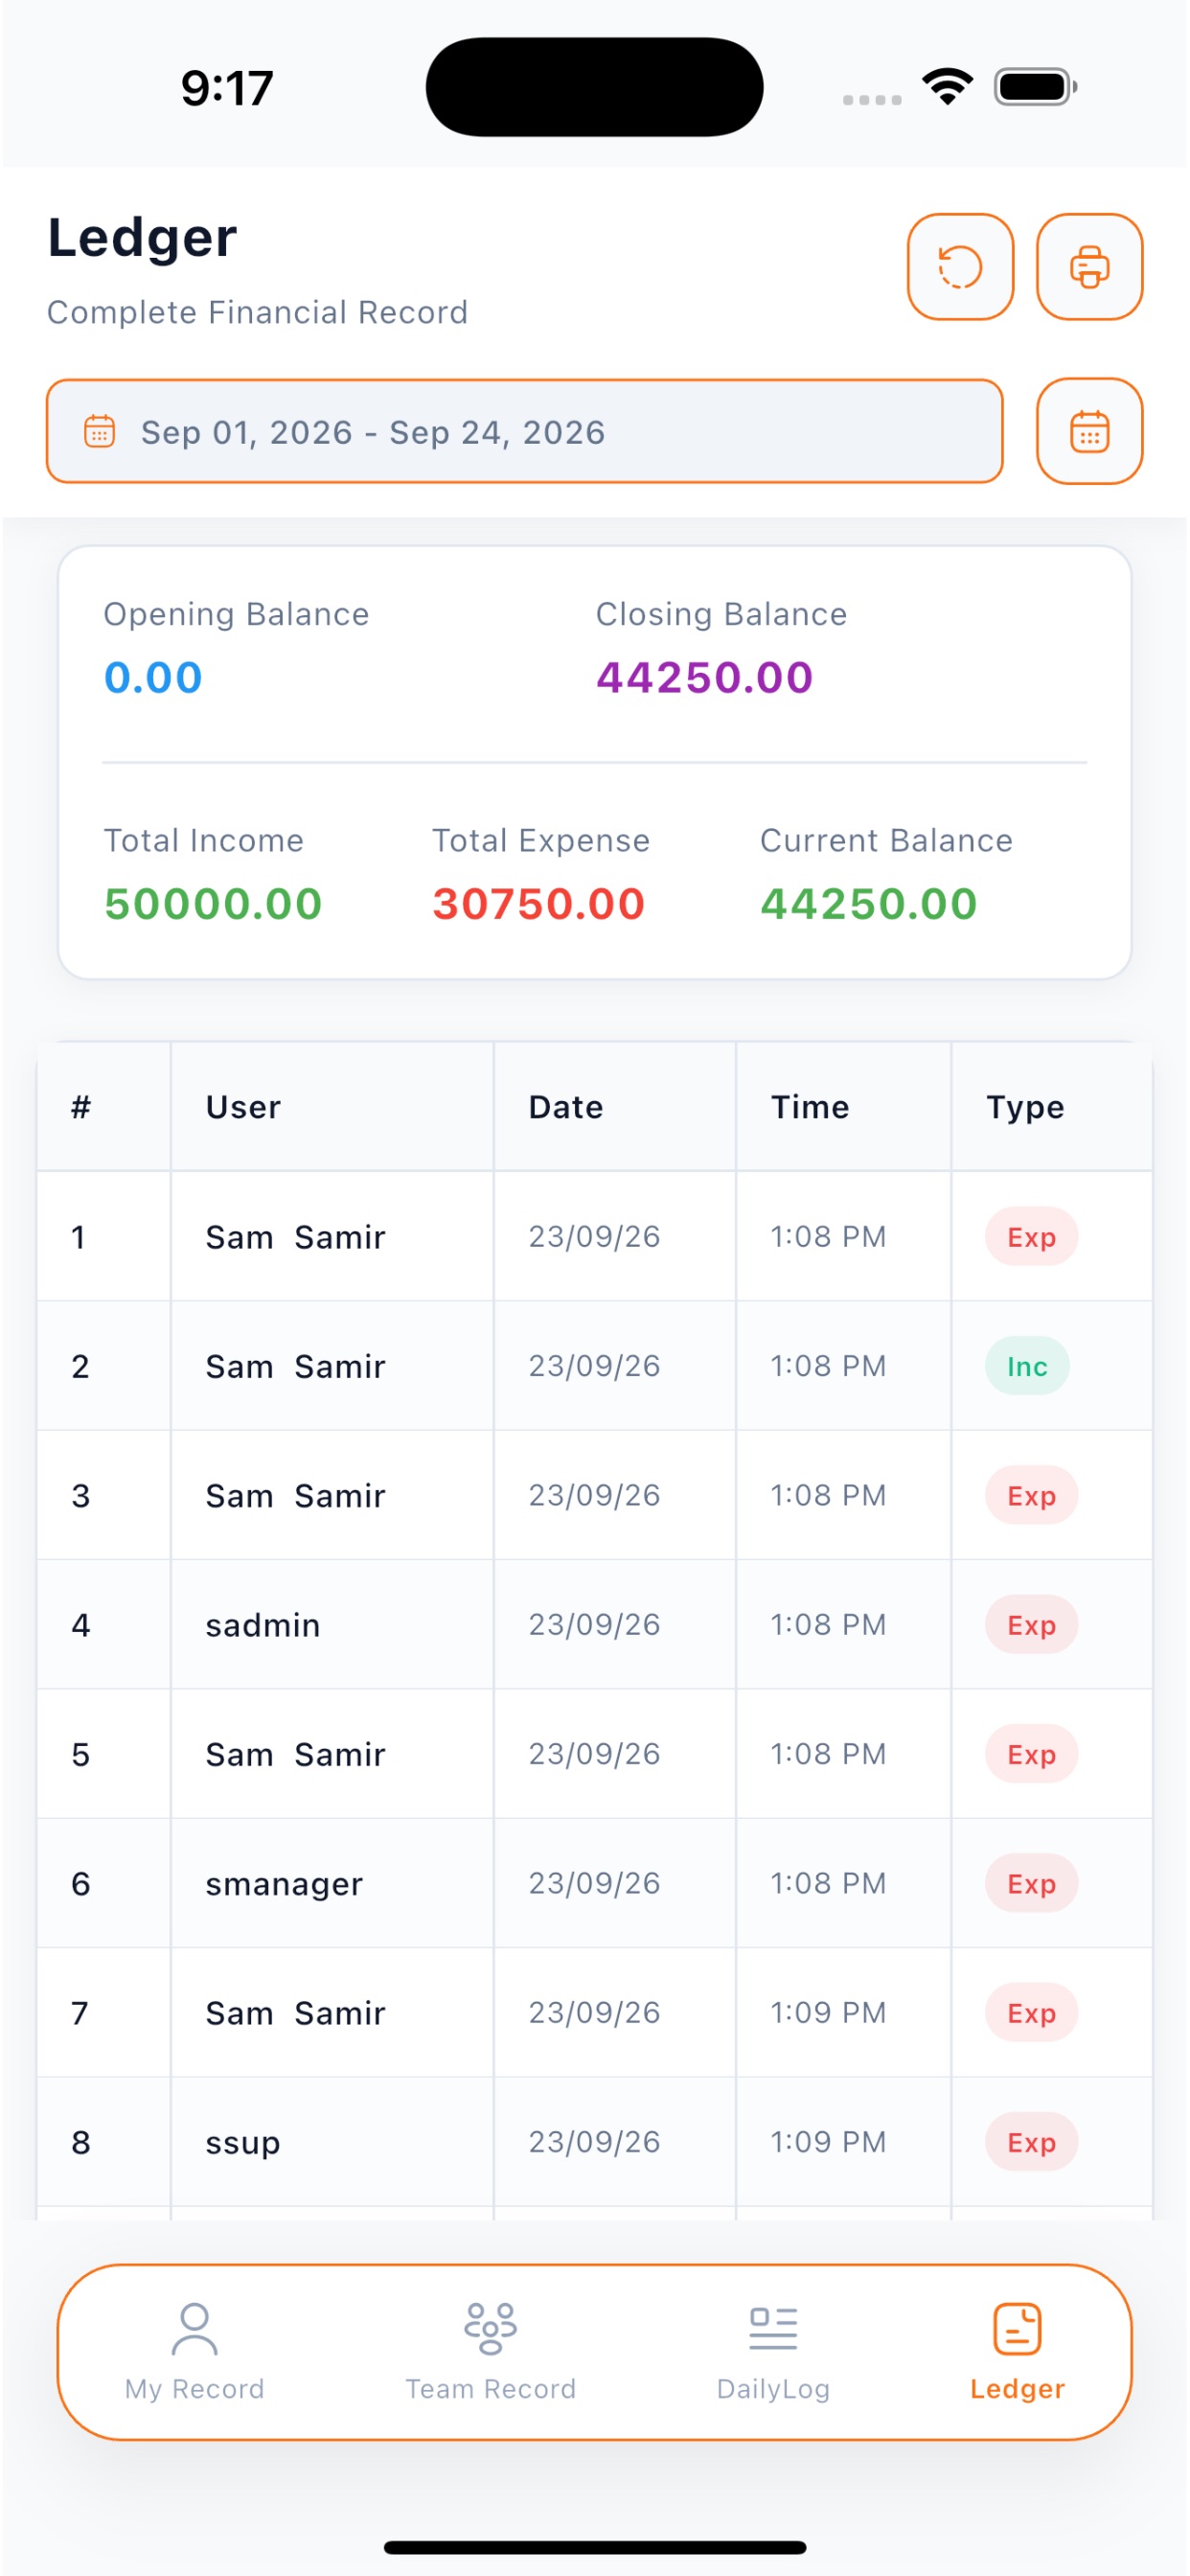Tap Total Income value 50000.00
The height and width of the screenshot is (2576, 1190).
(213, 904)
